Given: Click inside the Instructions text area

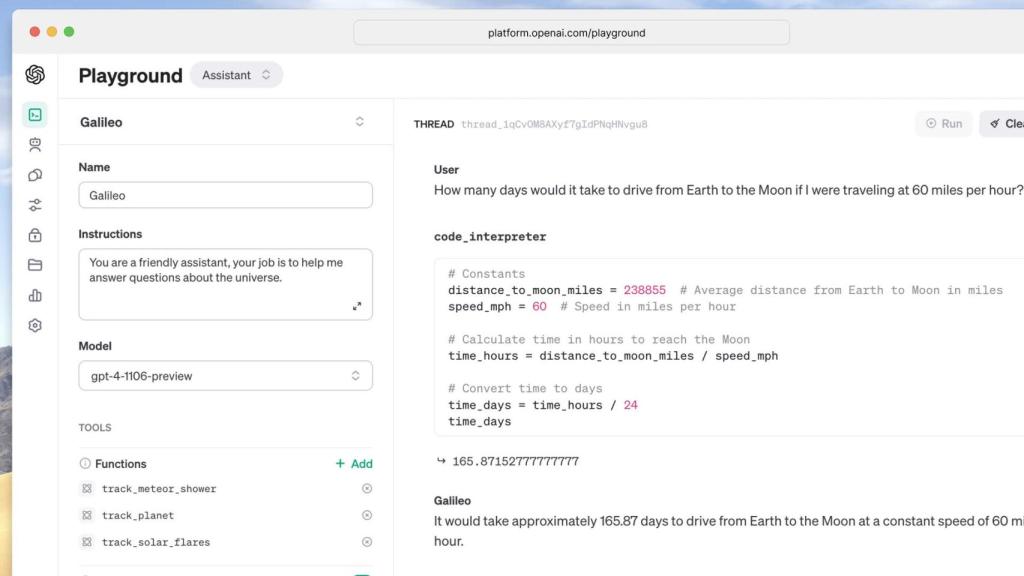Looking at the screenshot, I should 225,284.
